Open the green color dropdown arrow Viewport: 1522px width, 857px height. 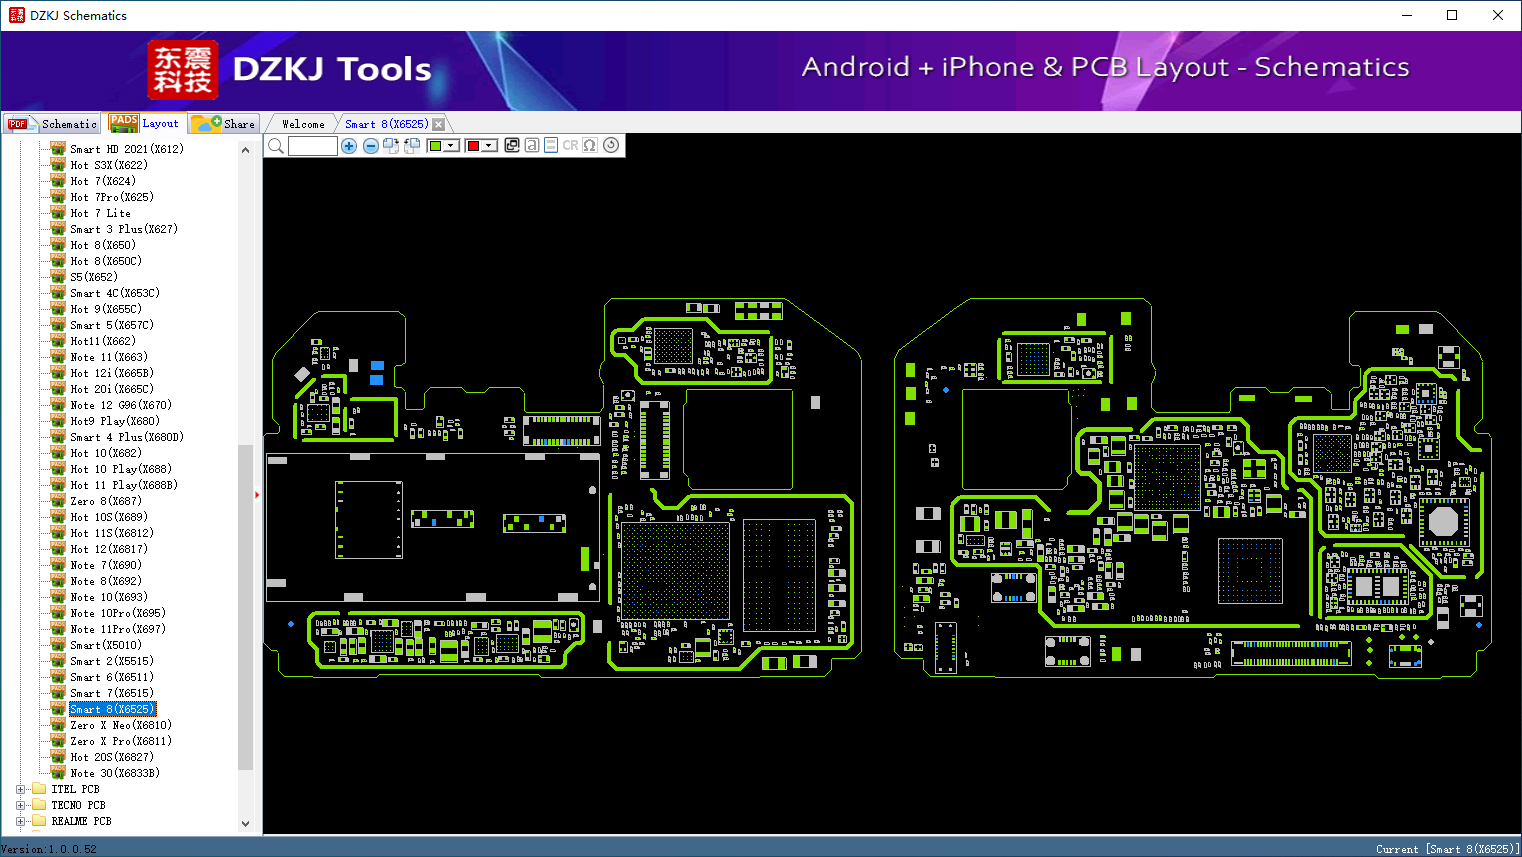tap(452, 146)
